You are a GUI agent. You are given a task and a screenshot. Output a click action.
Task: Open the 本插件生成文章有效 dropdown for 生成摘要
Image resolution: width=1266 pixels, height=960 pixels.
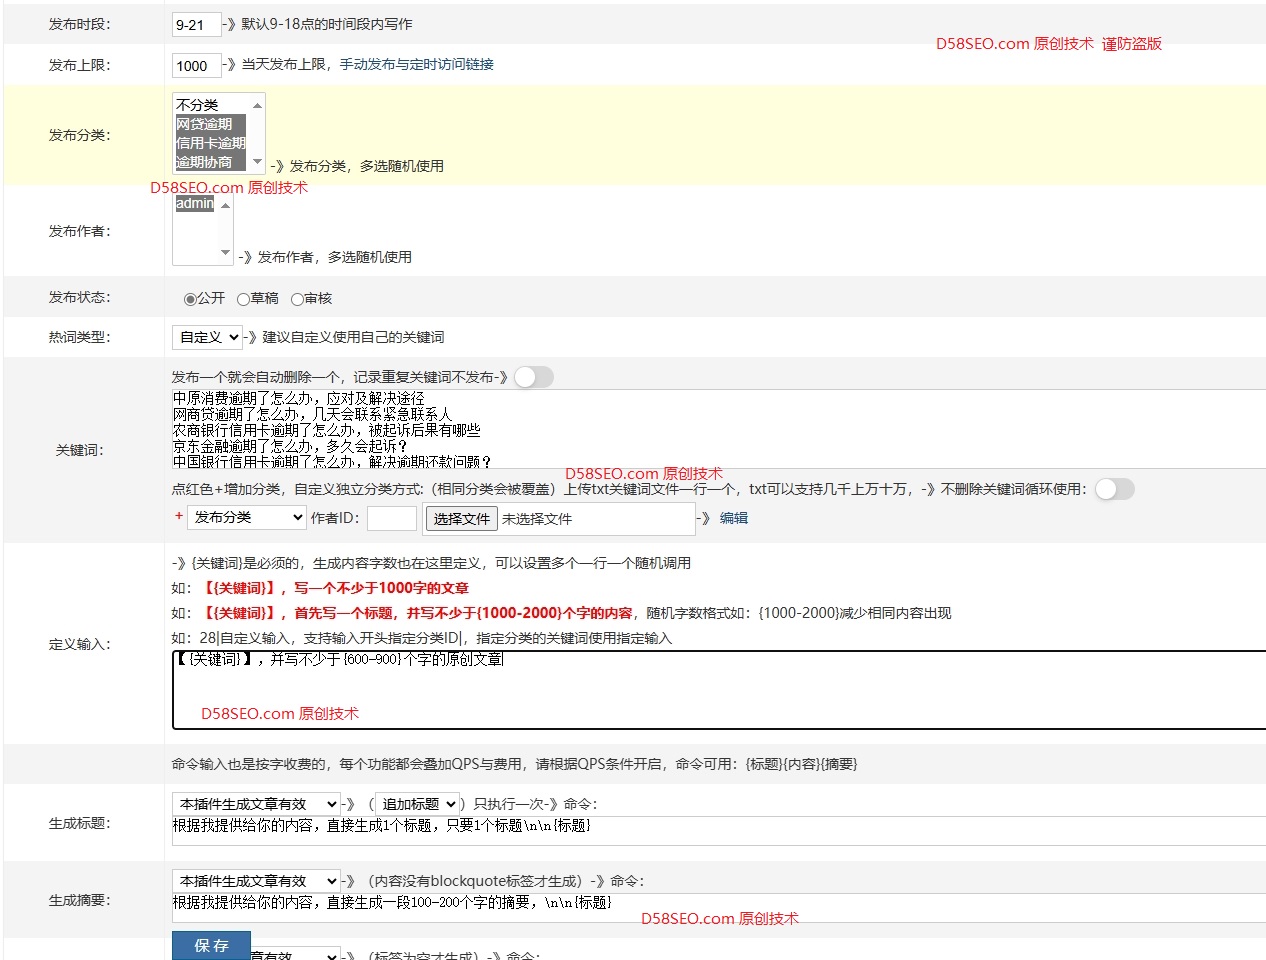[x=255, y=881]
